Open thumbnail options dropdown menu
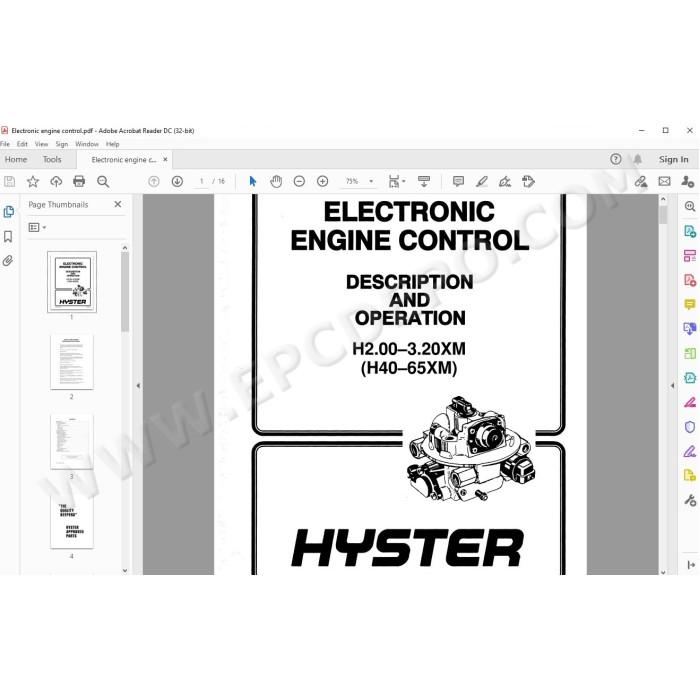Screen dimensions: 700x700 [37, 227]
